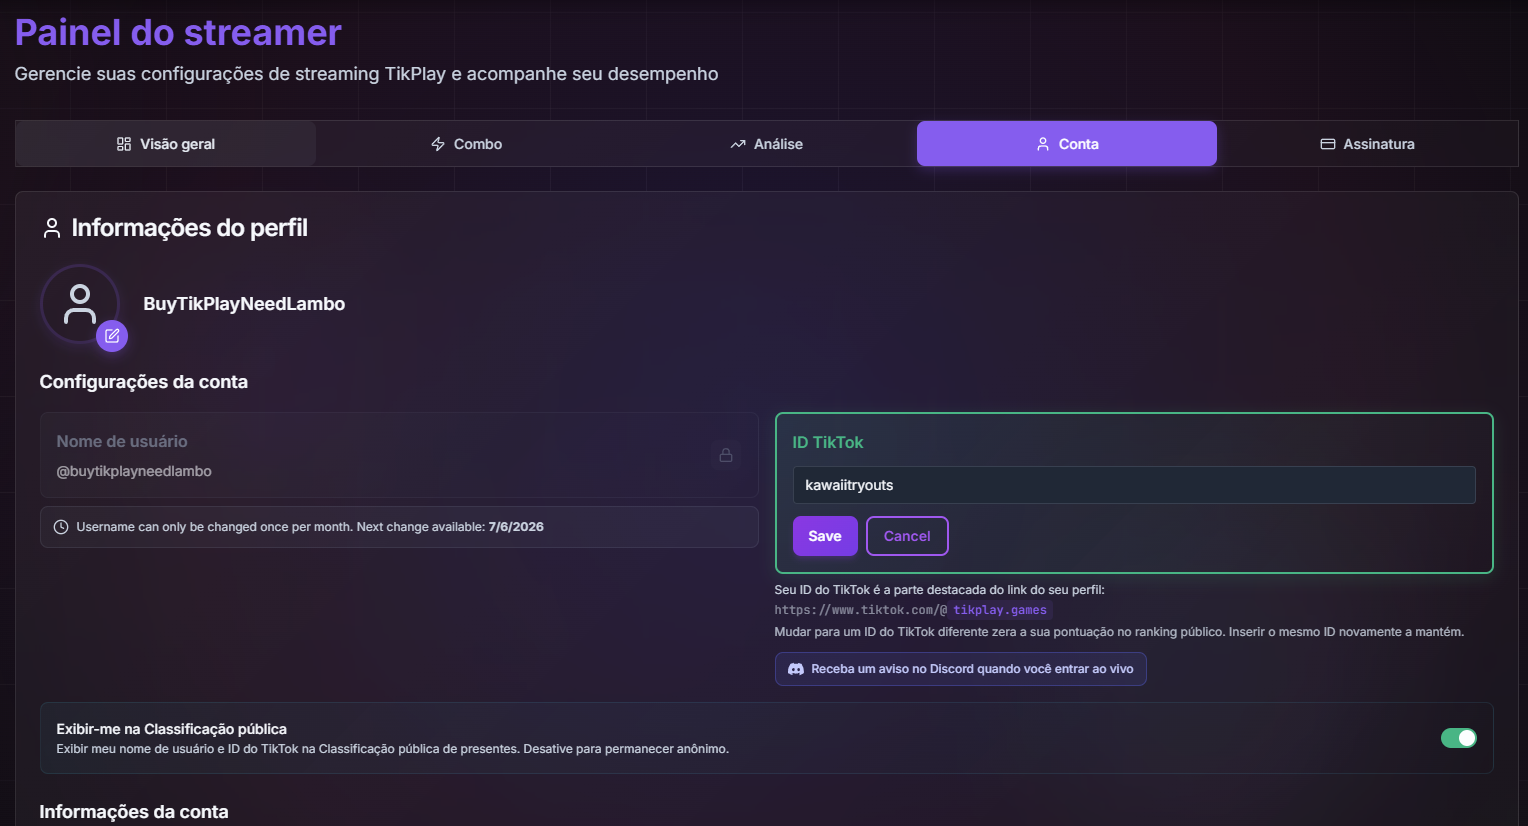Click the Configurações da conta heading
This screenshot has width=1528, height=826.
[144, 382]
